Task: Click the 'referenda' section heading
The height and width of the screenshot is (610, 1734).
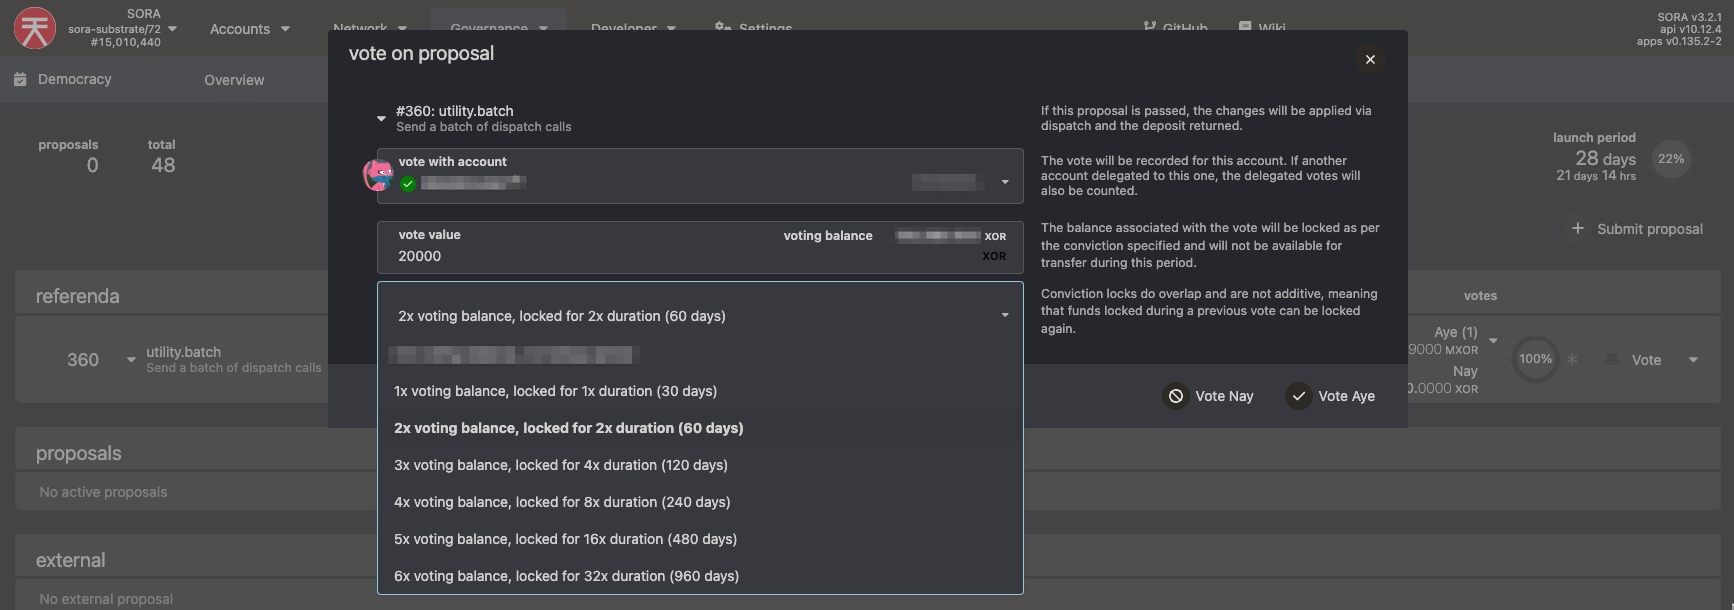Action: (77, 296)
